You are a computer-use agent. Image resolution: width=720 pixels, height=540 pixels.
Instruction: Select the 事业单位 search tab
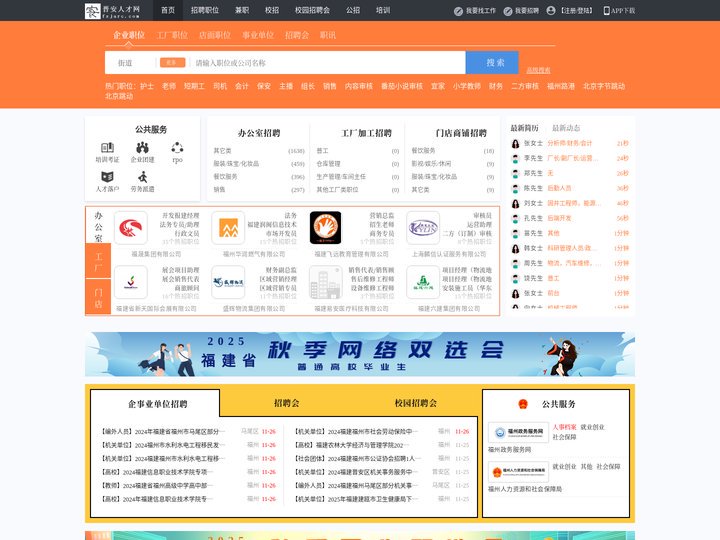[258, 35]
